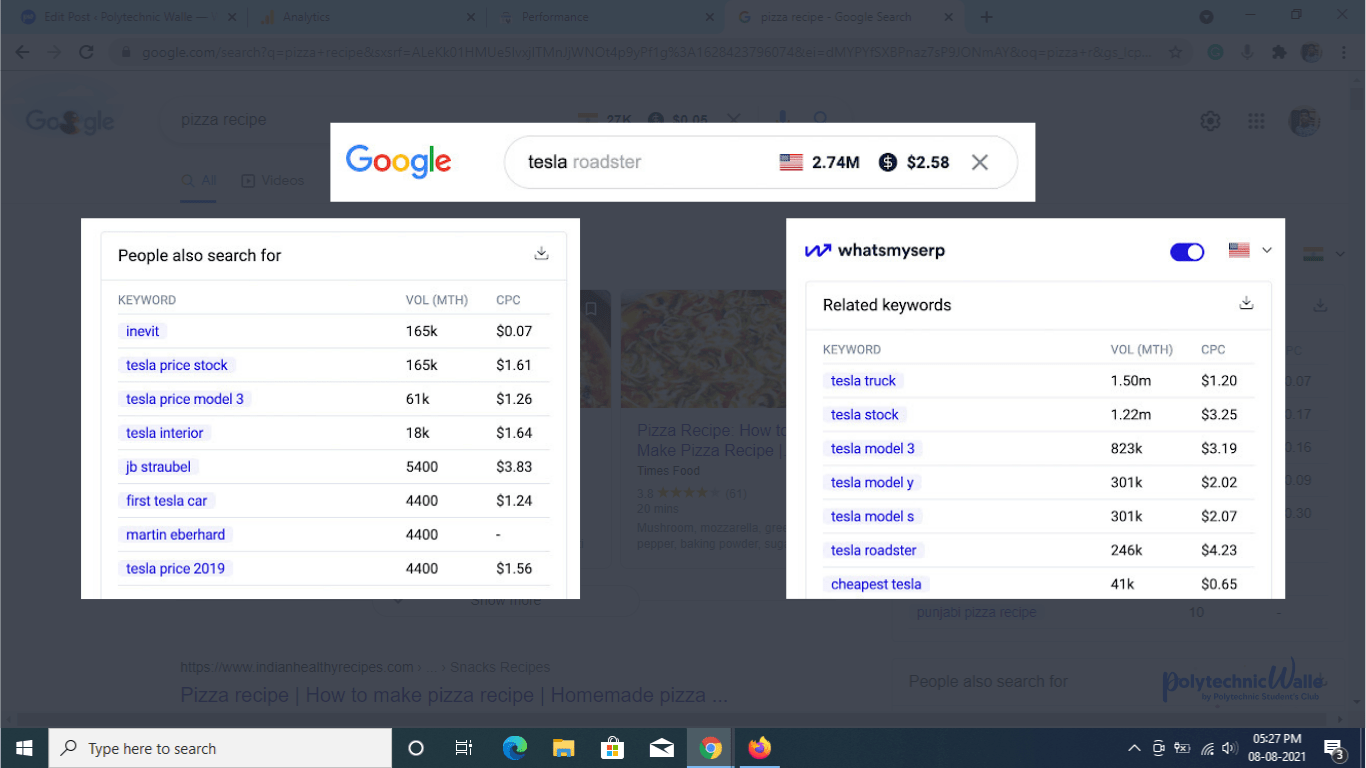Bookmark this page with the star
This screenshot has height=768, width=1366.
[x=1175, y=53]
